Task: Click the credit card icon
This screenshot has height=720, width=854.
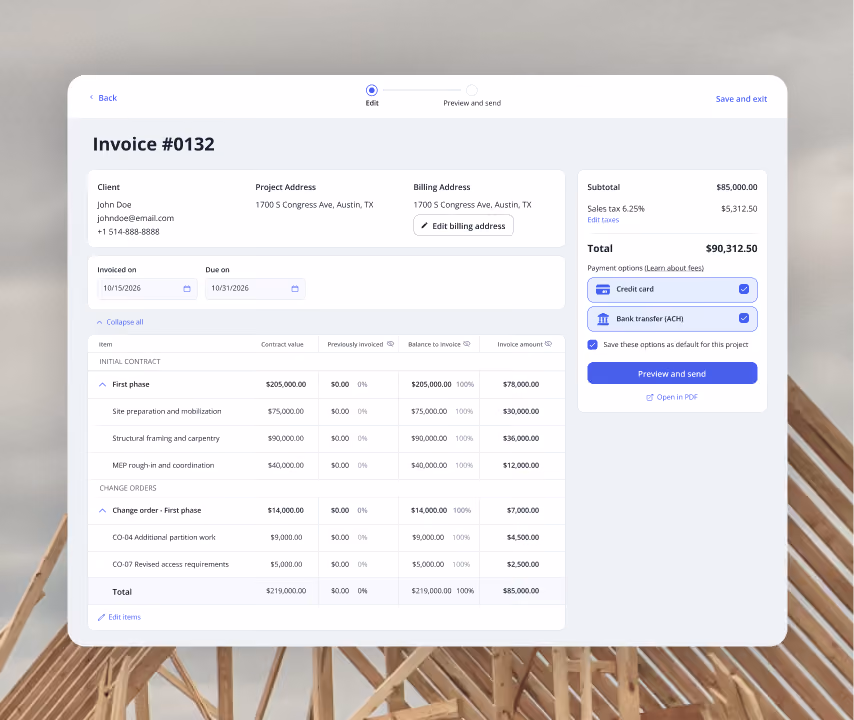Action: coord(603,290)
